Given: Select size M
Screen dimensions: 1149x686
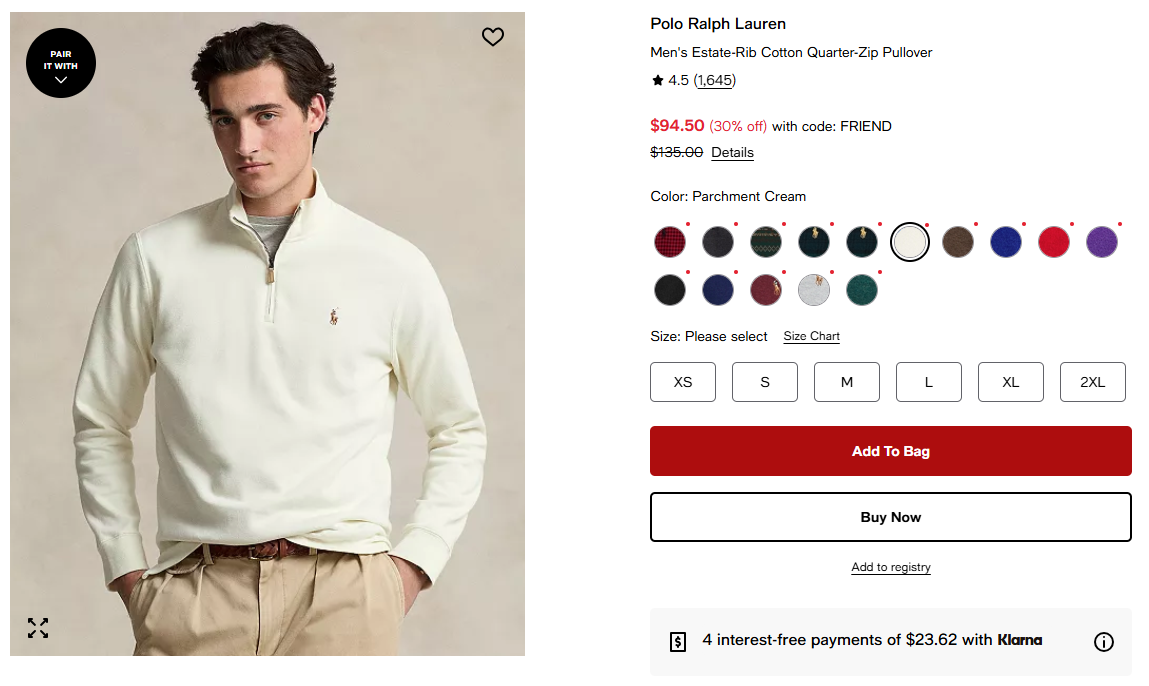Looking at the screenshot, I should point(847,382).
